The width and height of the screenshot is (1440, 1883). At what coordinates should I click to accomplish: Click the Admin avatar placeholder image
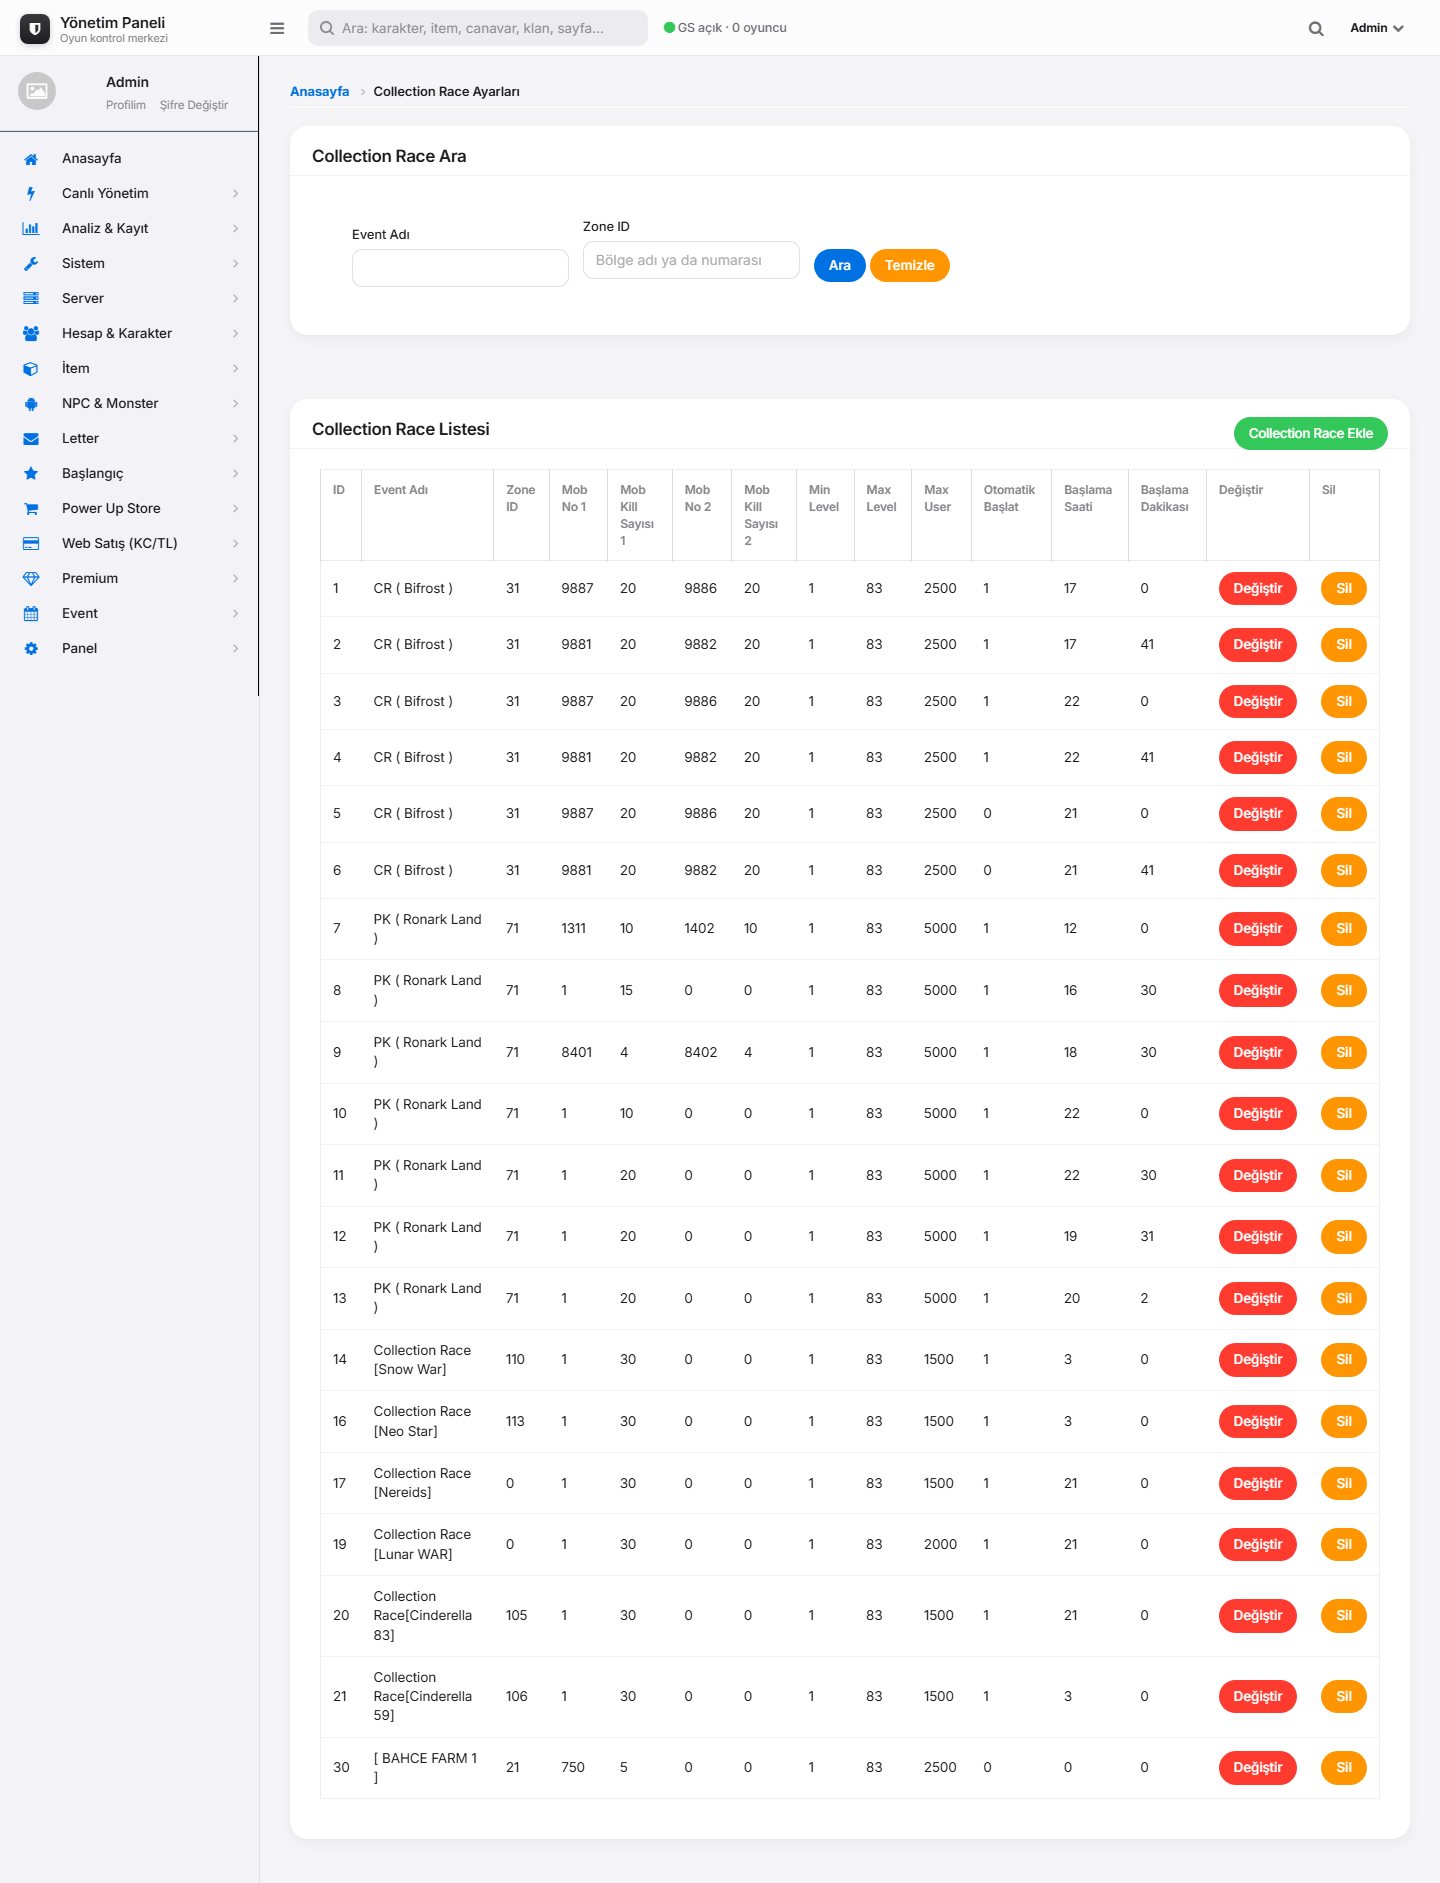37,91
